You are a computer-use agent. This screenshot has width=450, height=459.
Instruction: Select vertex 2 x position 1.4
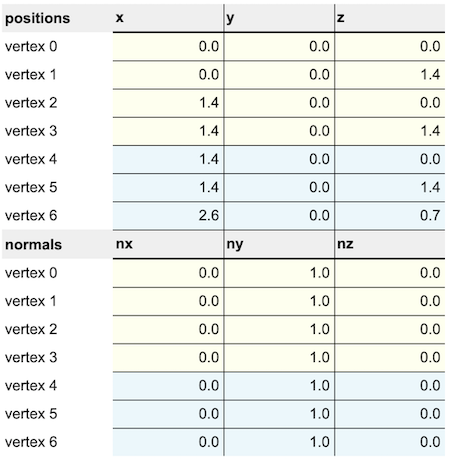168,103
